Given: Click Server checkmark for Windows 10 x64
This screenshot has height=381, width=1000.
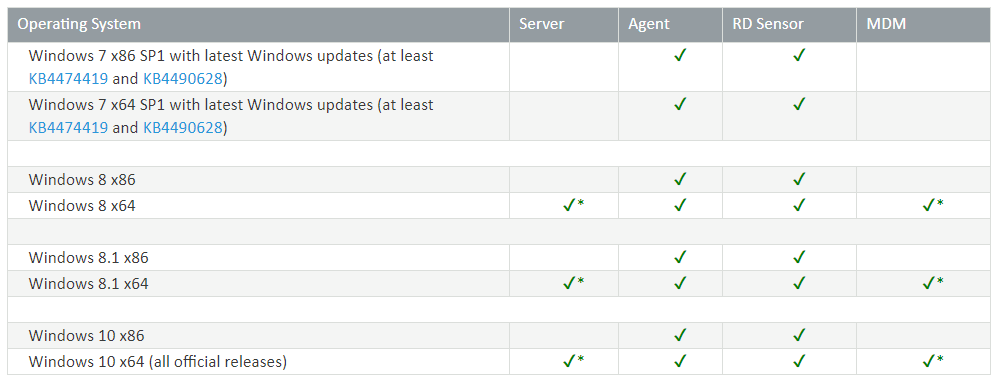Looking at the screenshot, I should point(570,361).
